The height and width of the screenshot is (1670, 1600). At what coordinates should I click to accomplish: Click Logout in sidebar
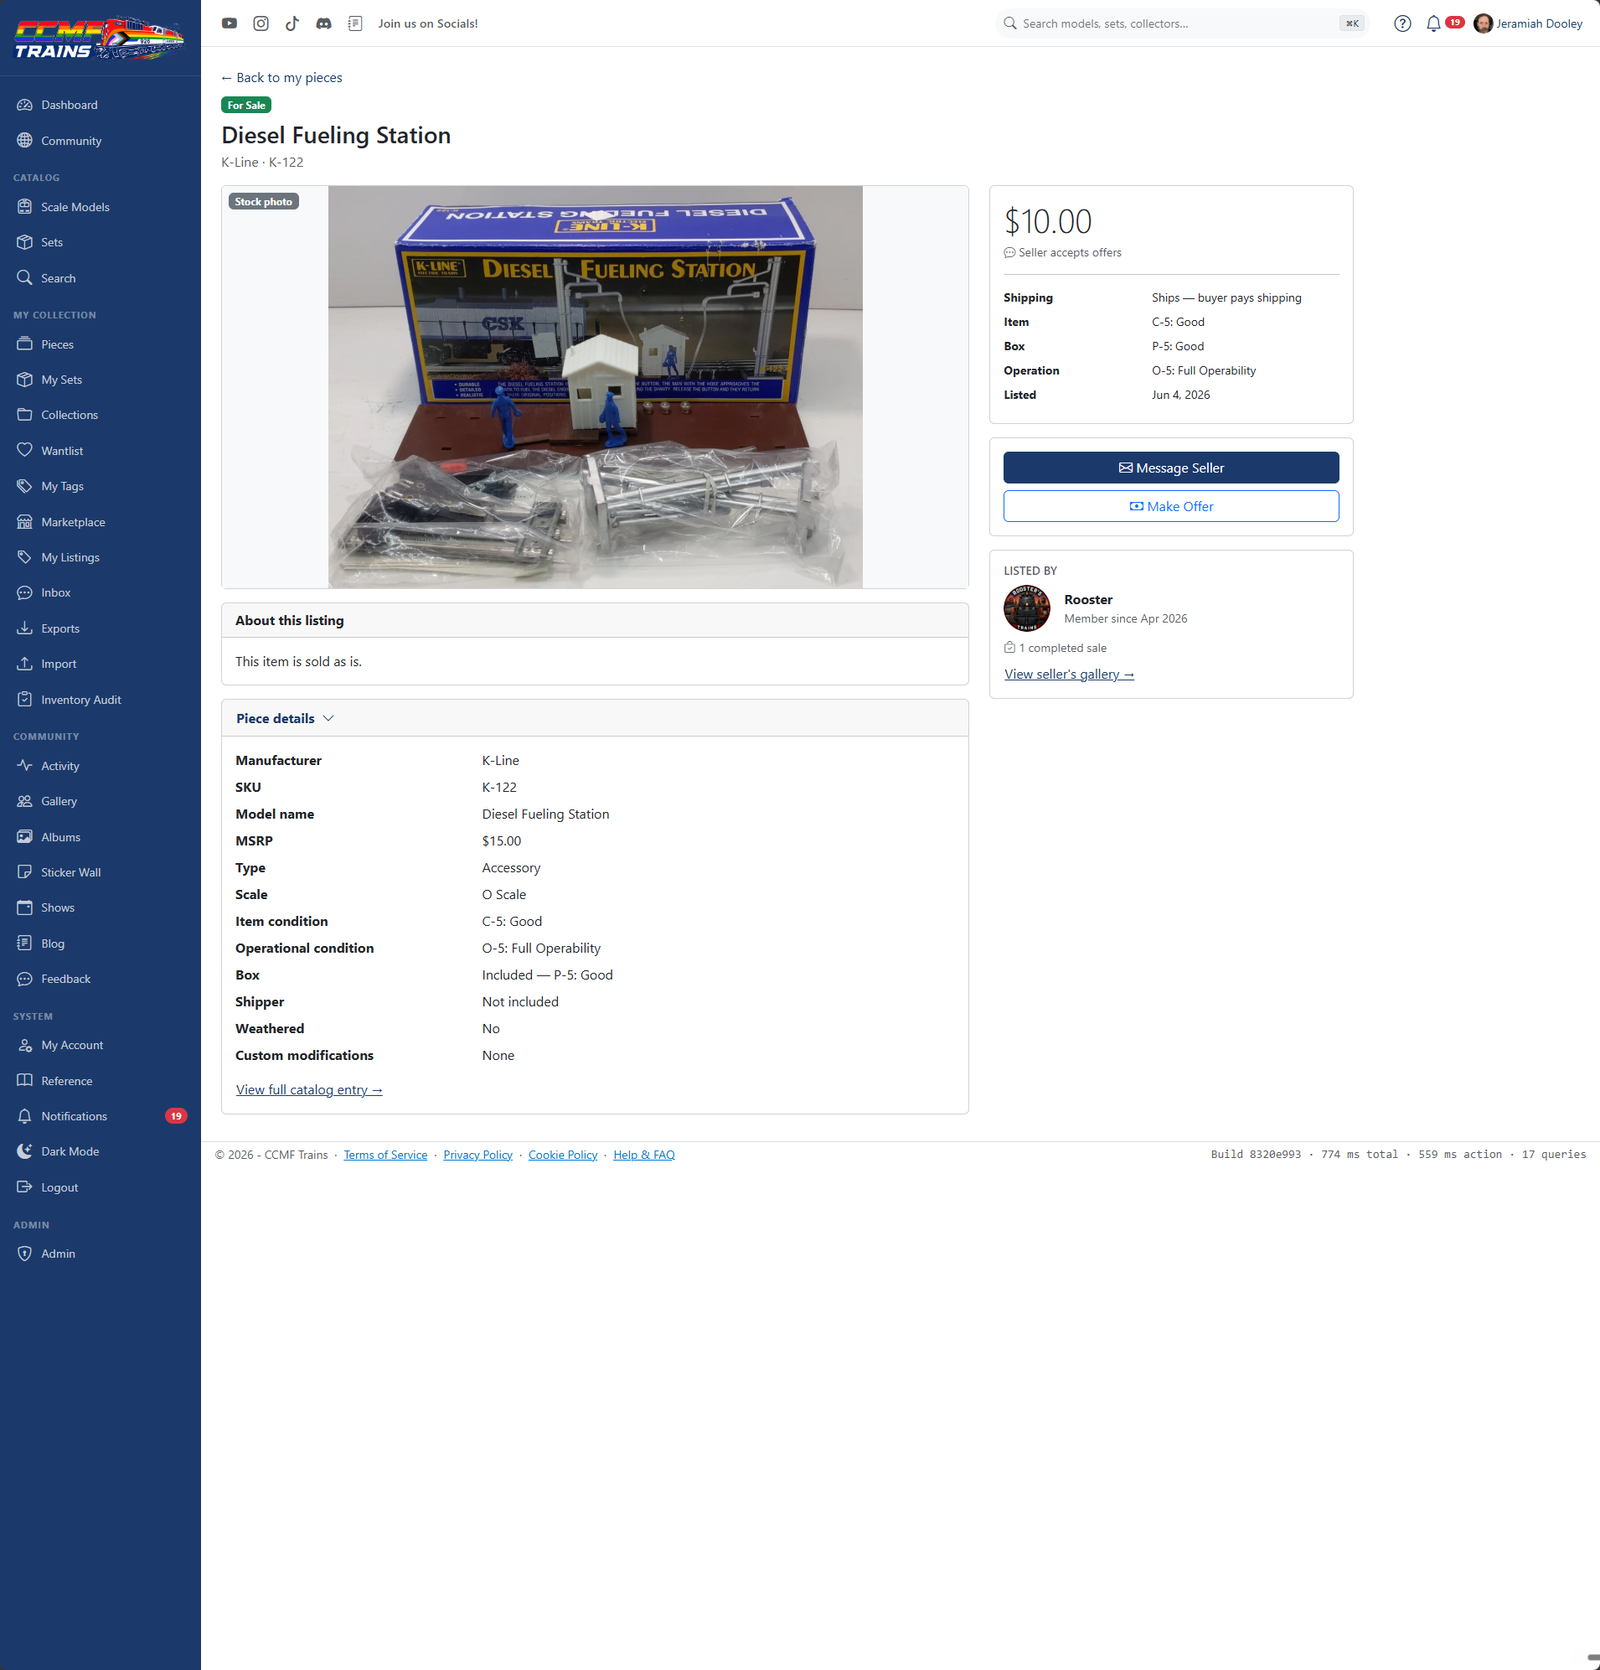(x=100, y=1187)
